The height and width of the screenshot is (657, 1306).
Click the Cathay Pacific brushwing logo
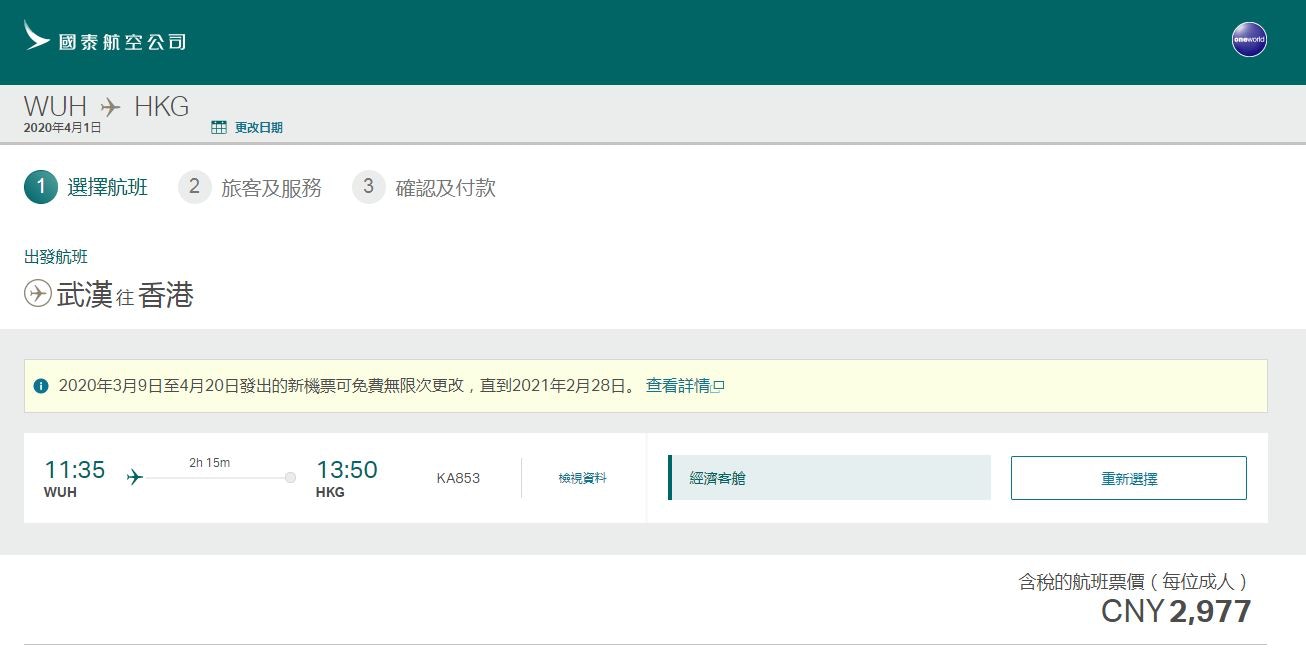coord(37,36)
